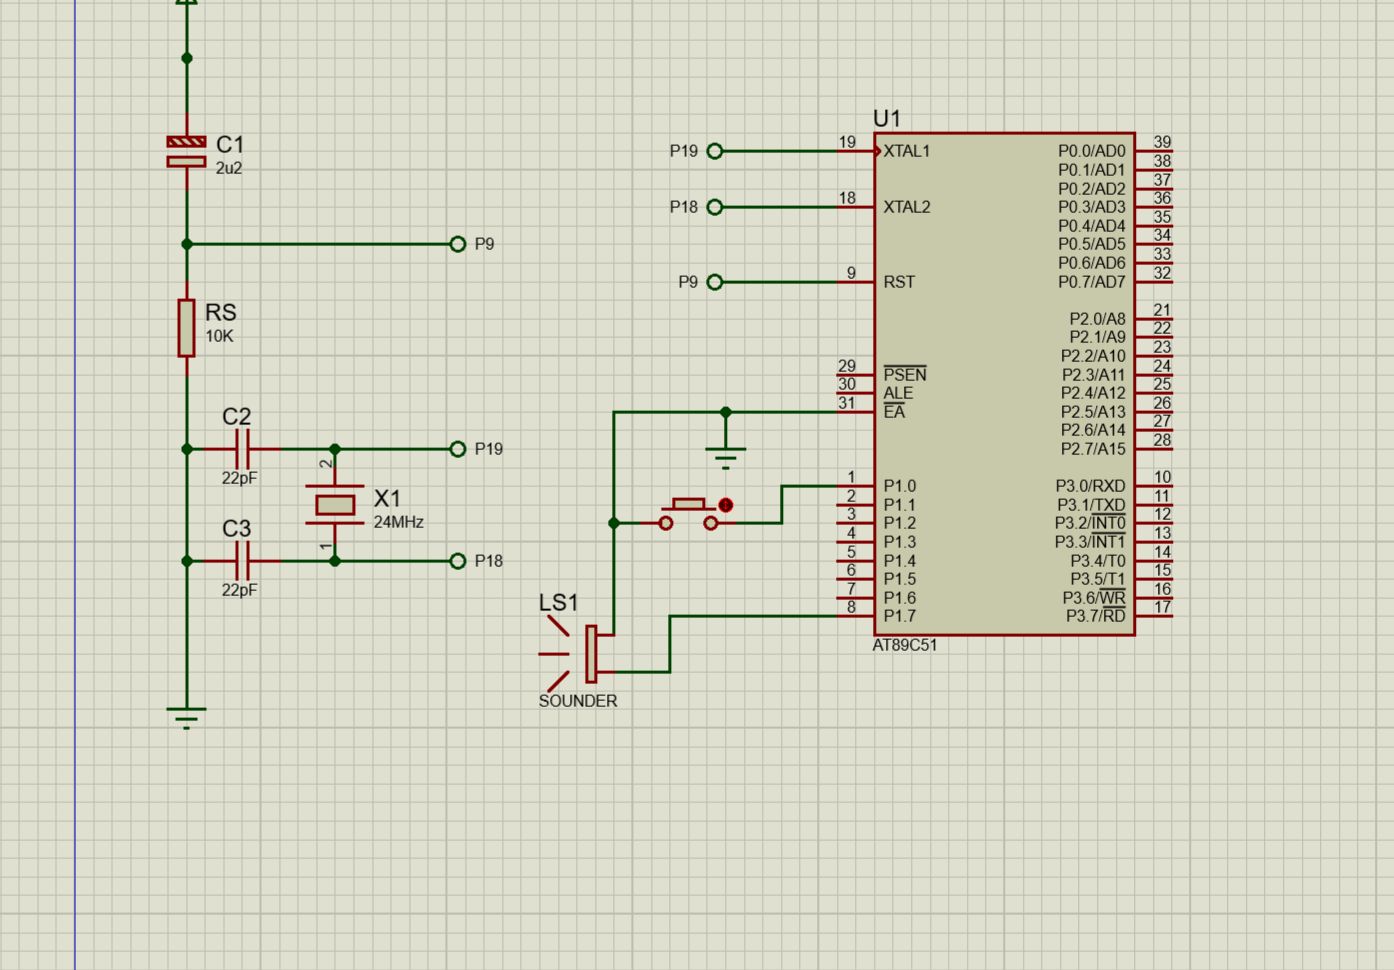This screenshot has height=970, width=1394.
Task: Click the LS1 reference label
Action: [558, 603]
